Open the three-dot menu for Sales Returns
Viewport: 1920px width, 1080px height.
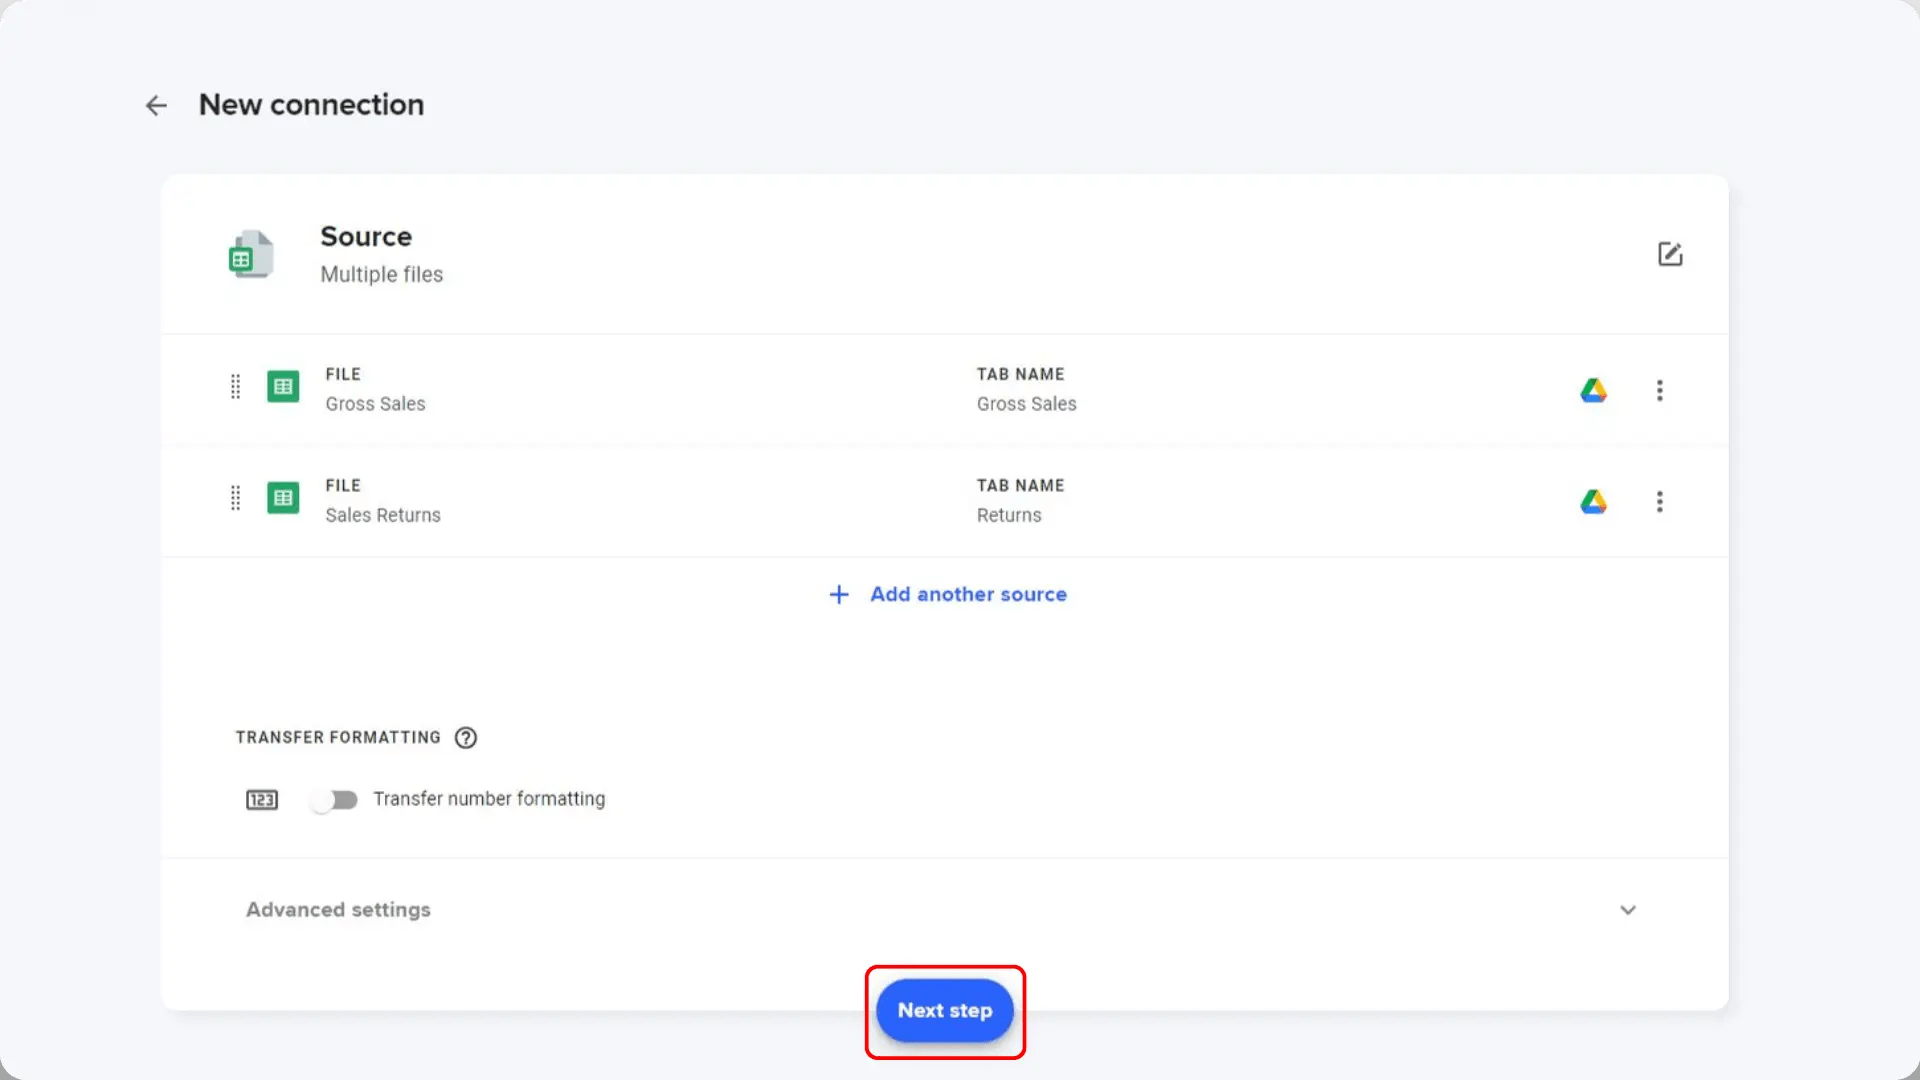[x=1660, y=501]
